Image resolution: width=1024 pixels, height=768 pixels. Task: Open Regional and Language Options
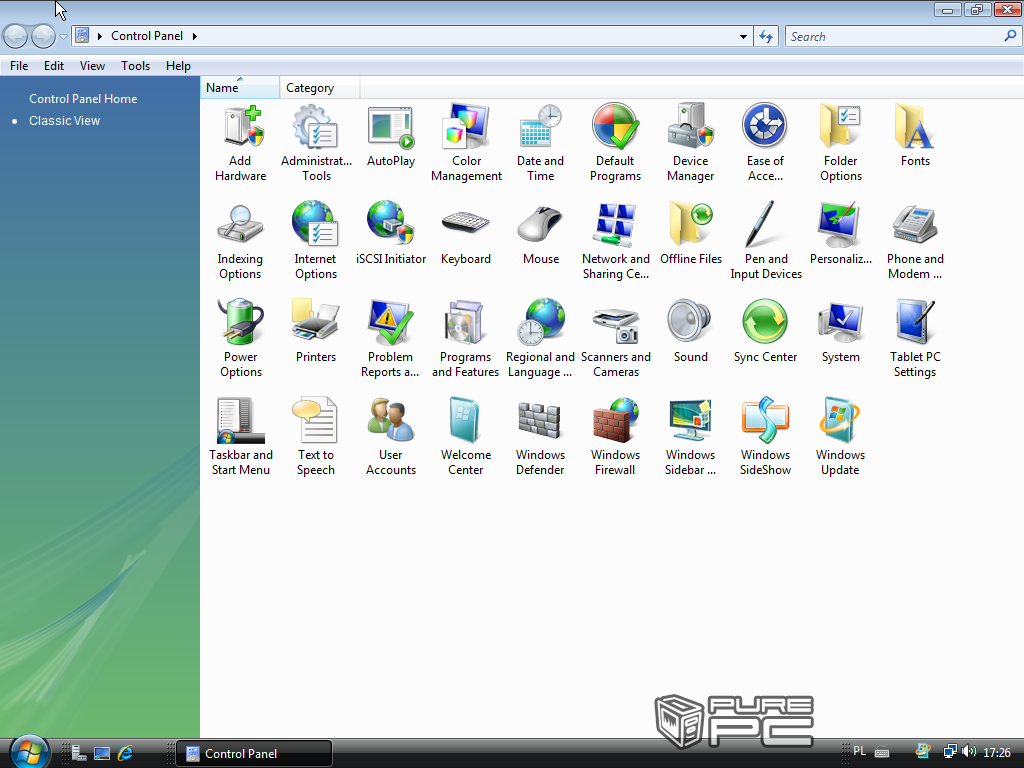pos(540,340)
